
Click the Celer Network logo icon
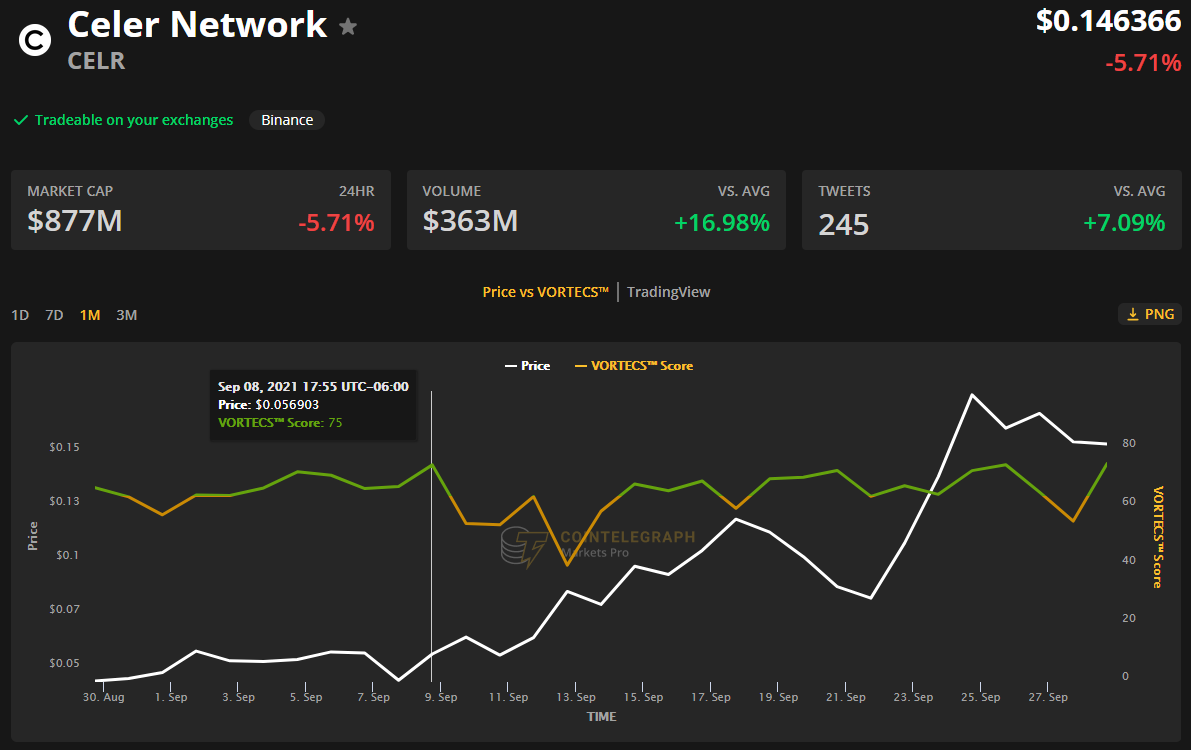[35, 40]
